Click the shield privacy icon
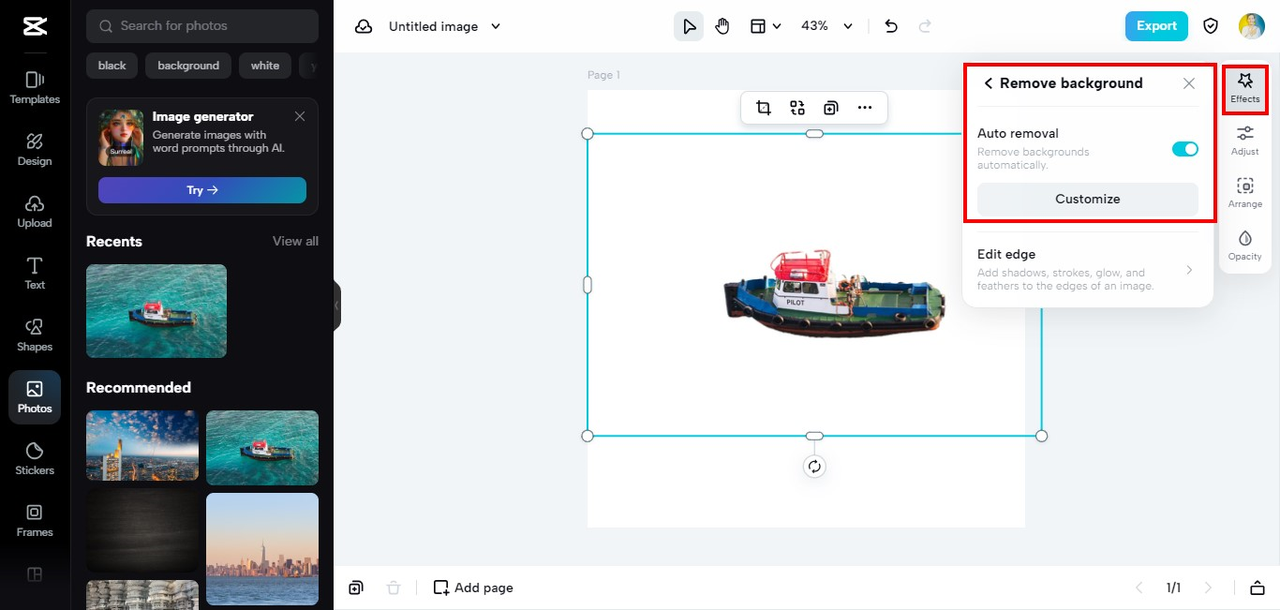Image resolution: width=1280 pixels, height=610 pixels. (1211, 26)
